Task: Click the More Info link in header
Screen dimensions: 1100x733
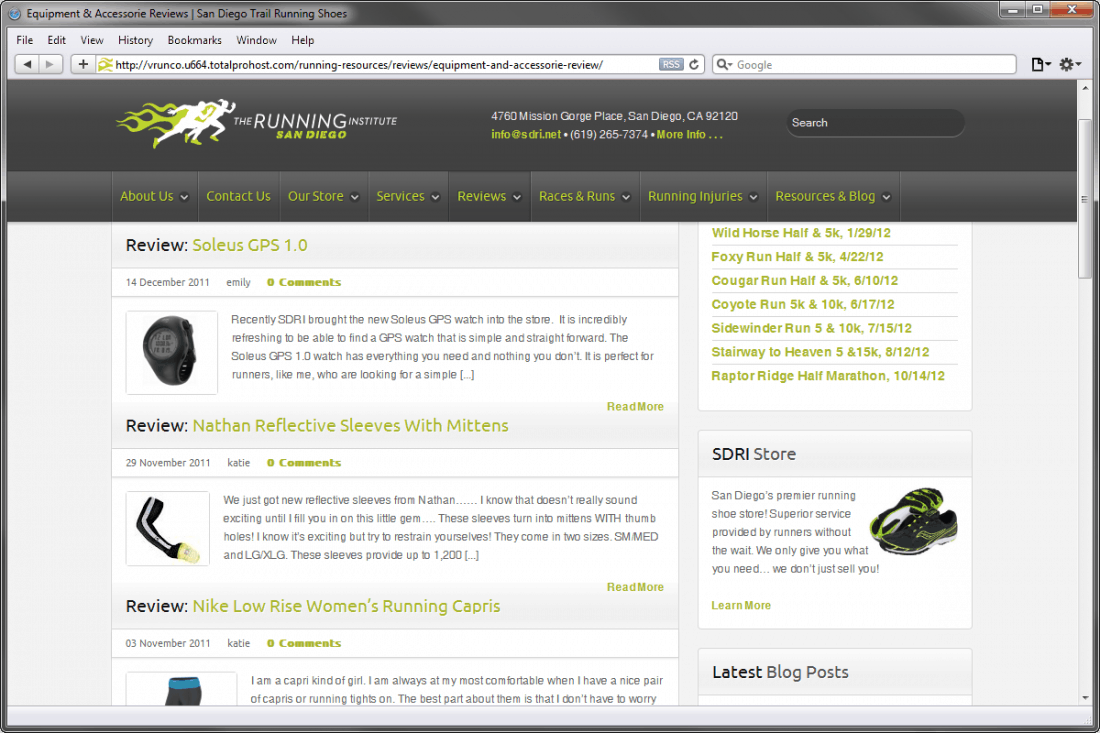Action: pyautogui.click(x=689, y=135)
